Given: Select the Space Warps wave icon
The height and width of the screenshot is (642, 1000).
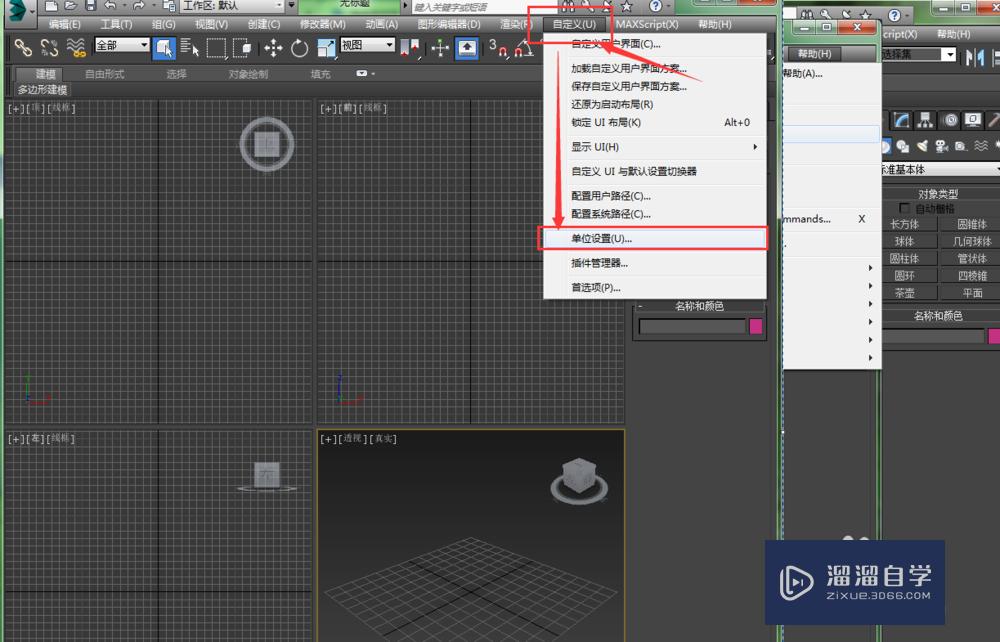Looking at the screenshot, I should tap(981, 147).
